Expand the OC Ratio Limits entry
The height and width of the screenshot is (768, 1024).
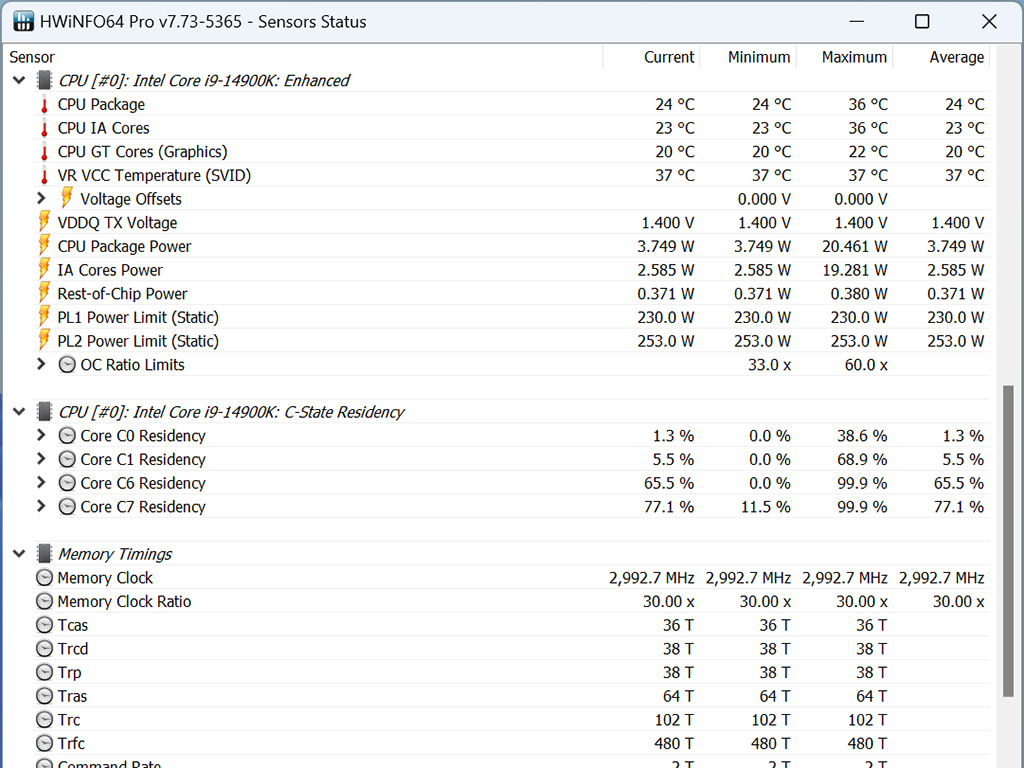pyautogui.click(x=41, y=364)
